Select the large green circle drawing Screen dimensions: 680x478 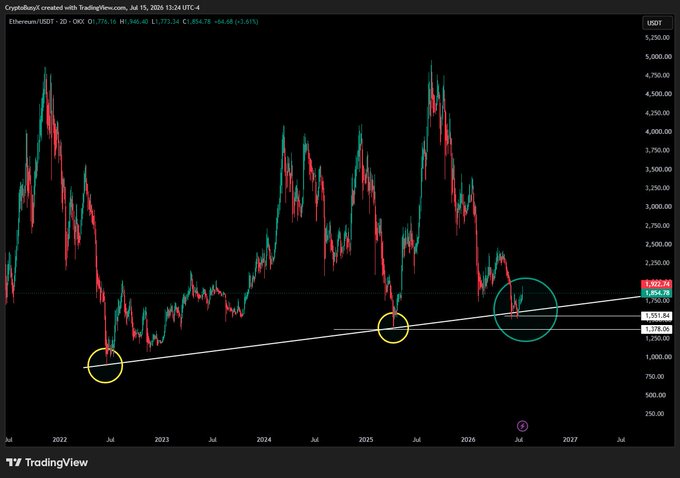click(x=526, y=310)
